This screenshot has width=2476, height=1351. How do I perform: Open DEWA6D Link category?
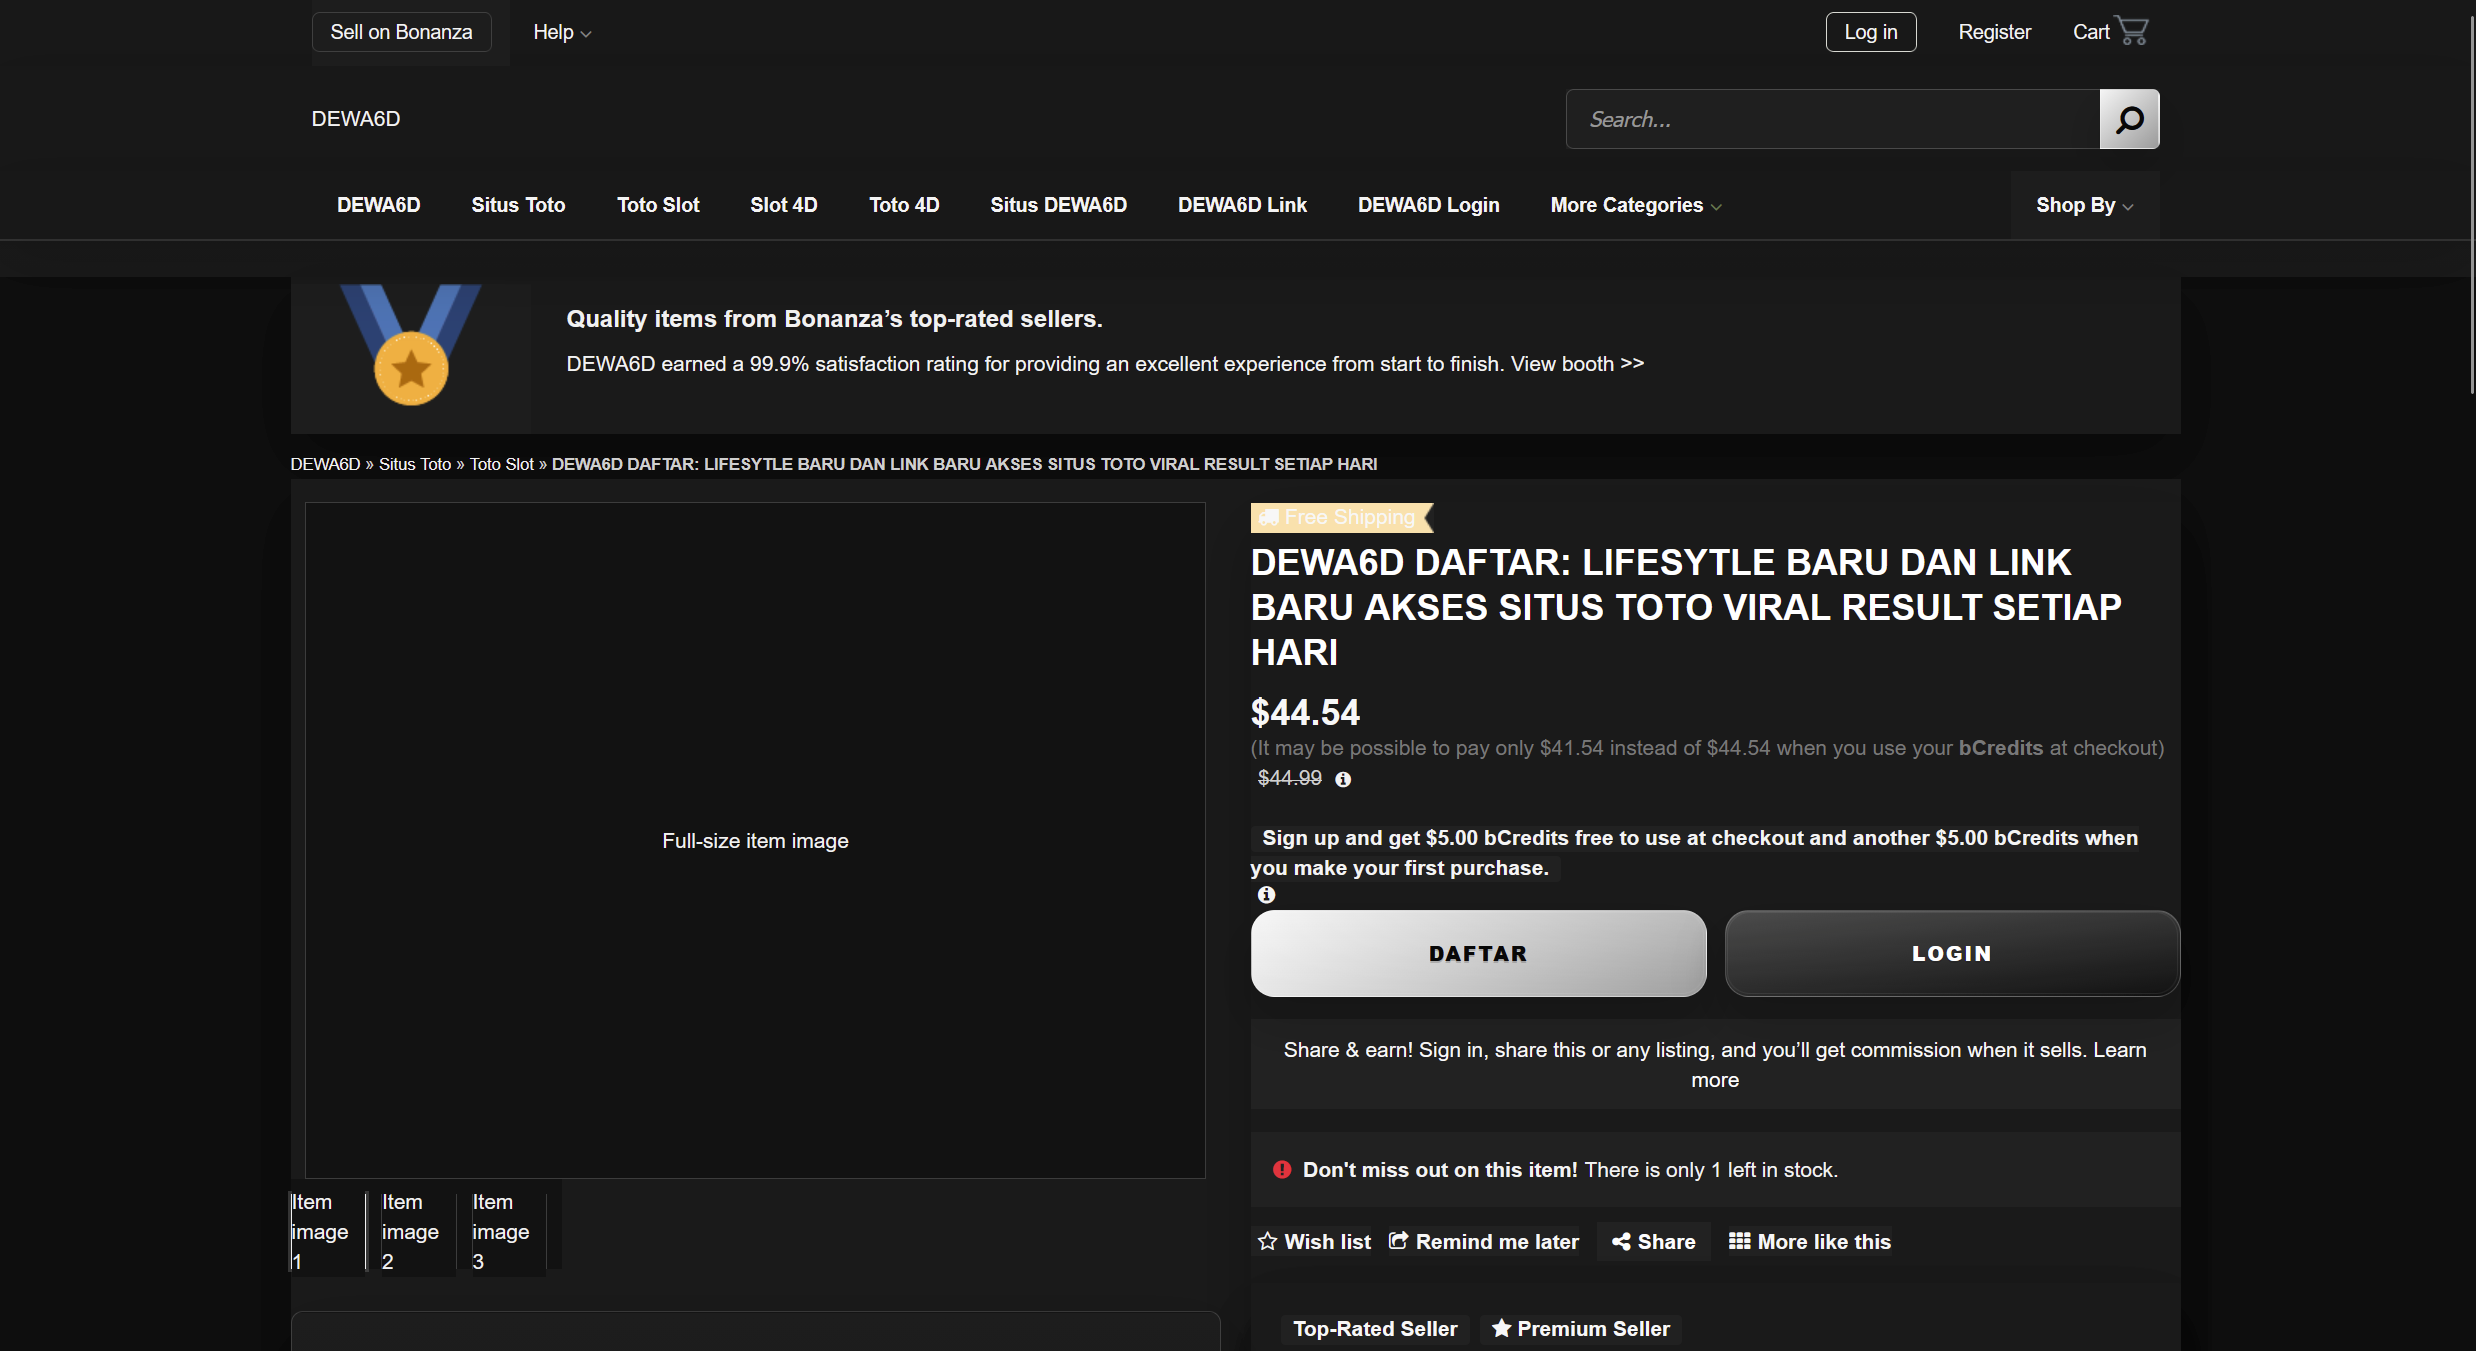tap(1242, 205)
